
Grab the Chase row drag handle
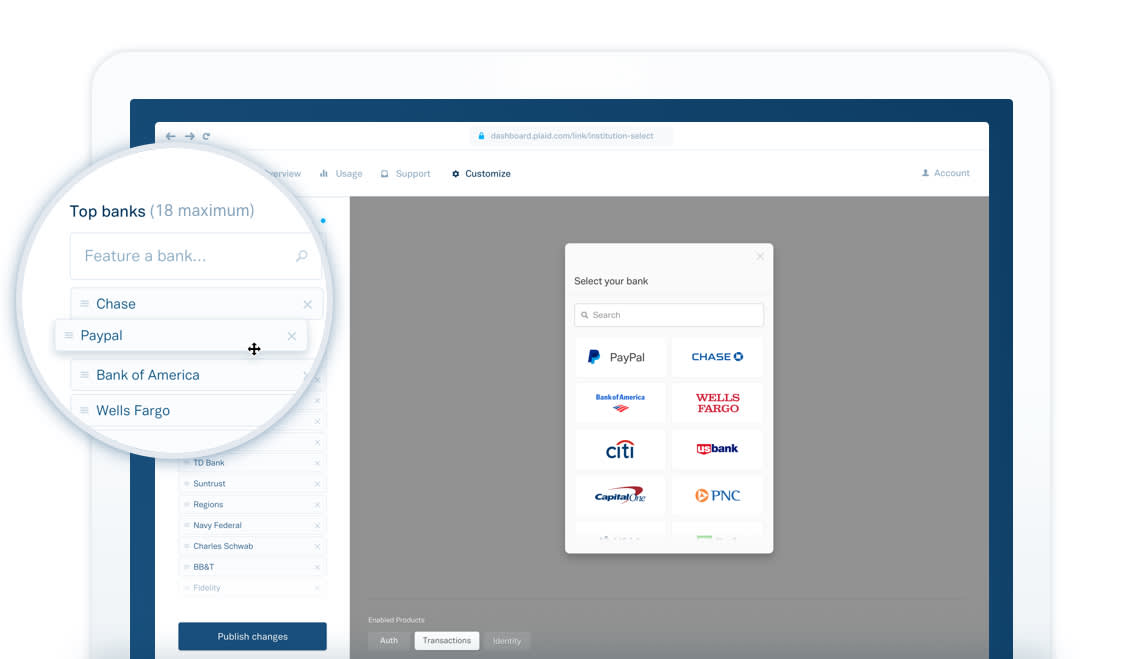click(x=85, y=304)
